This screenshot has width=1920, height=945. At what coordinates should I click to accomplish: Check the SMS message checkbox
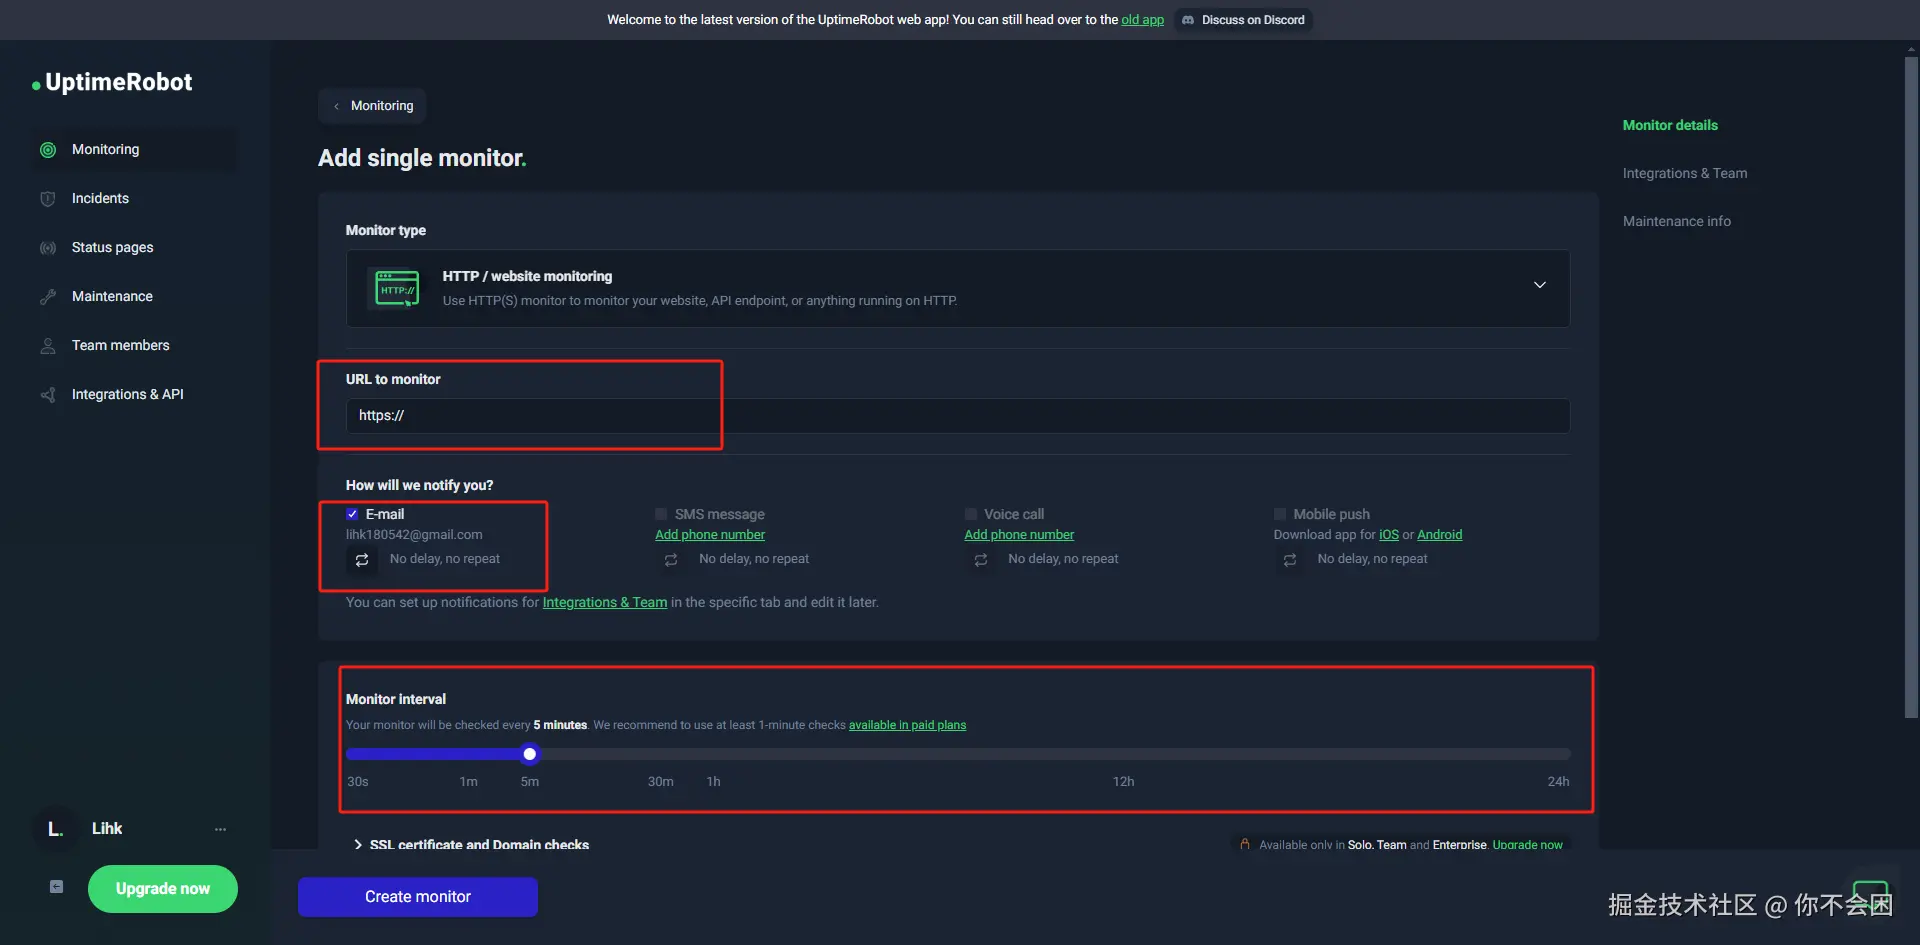point(661,514)
